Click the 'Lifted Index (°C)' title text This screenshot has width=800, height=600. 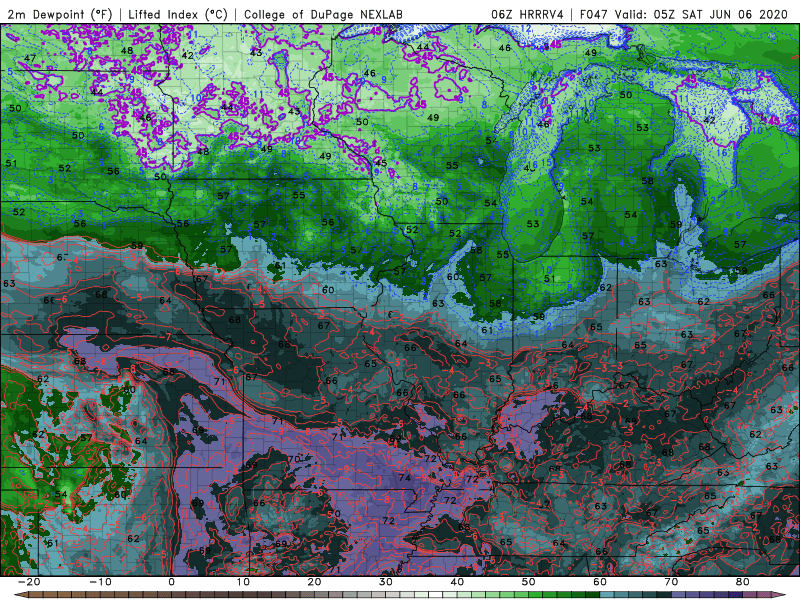pos(178,14)
